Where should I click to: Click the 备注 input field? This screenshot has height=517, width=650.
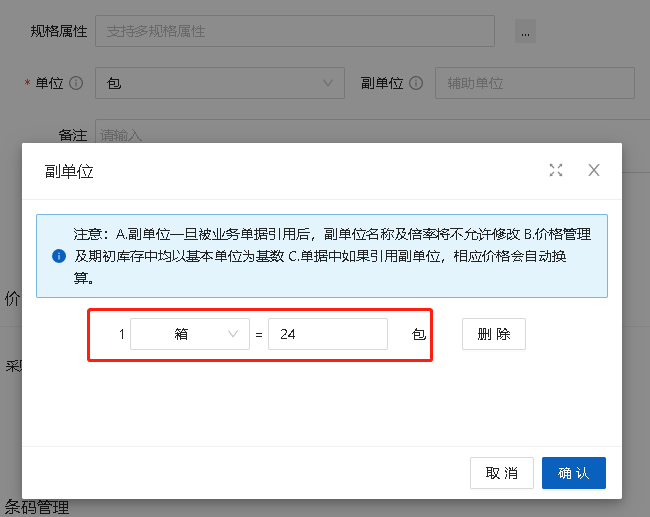click(372, 132)
